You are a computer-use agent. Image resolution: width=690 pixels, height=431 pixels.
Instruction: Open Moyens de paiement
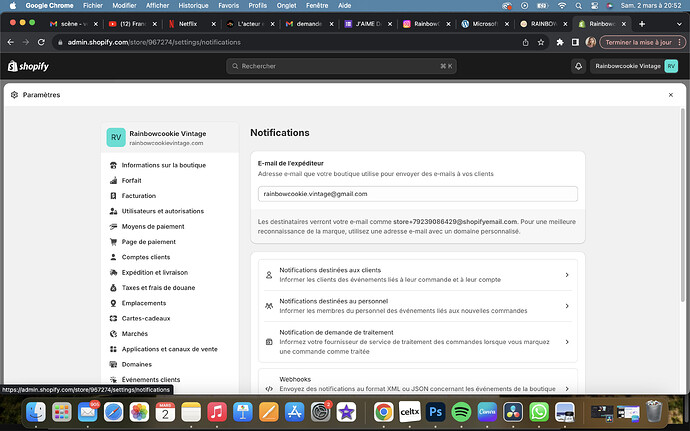[x=153, y=227]
